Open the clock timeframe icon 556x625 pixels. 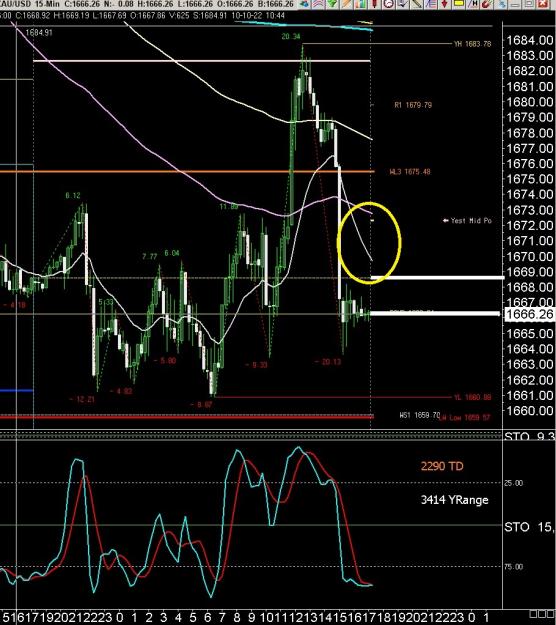(388, 4)
